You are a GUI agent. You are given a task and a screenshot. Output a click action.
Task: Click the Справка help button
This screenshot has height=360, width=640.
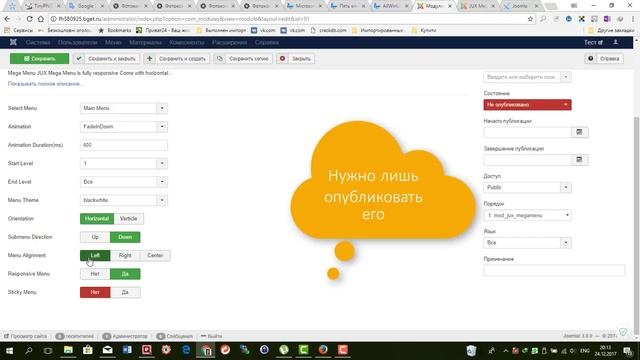604,59
